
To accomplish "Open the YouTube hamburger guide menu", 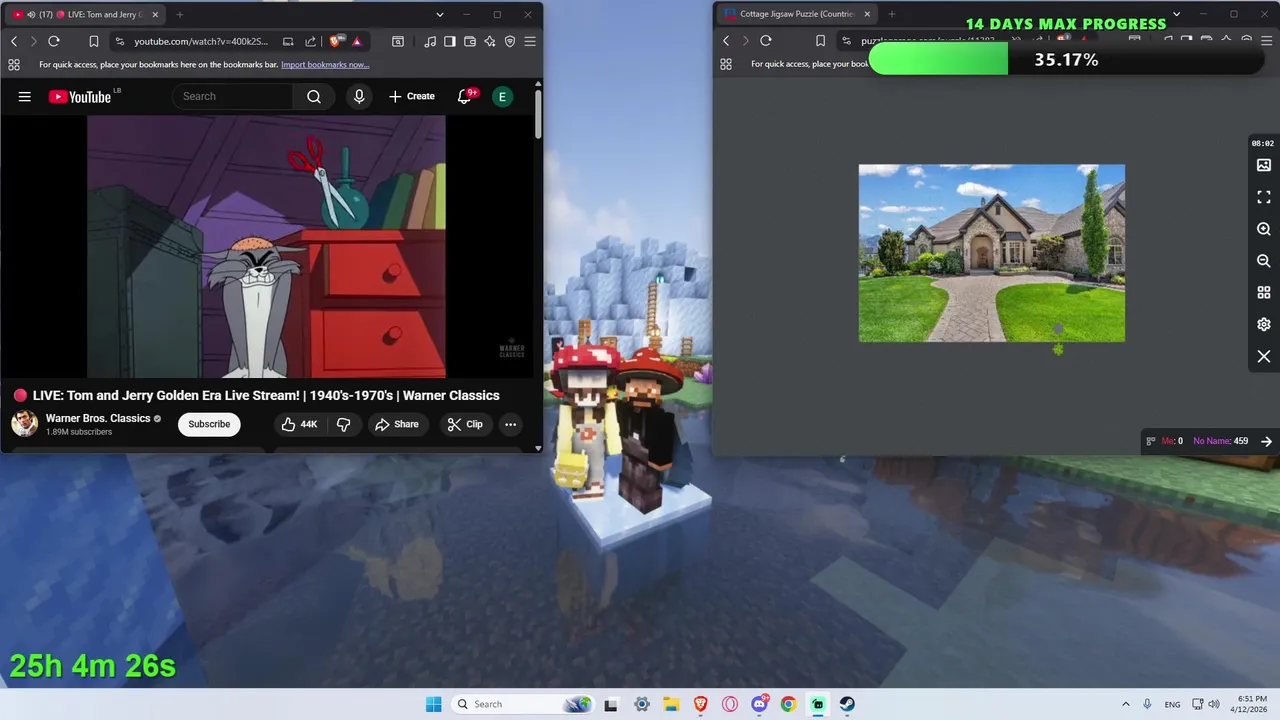I will tap(25, 96).
